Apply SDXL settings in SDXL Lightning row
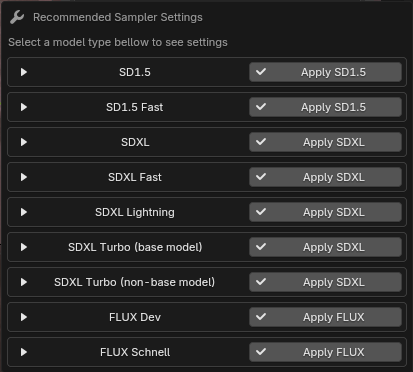This screenshot has height=372, width=413. (325, 212)
